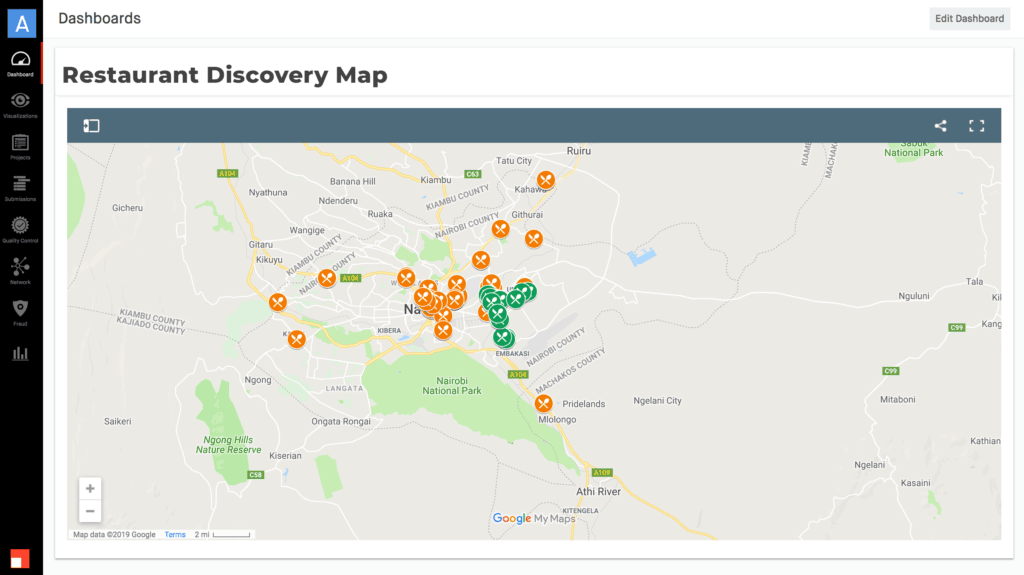
Task: View the map in fullscreen
Action: click(x=977, y=126)
